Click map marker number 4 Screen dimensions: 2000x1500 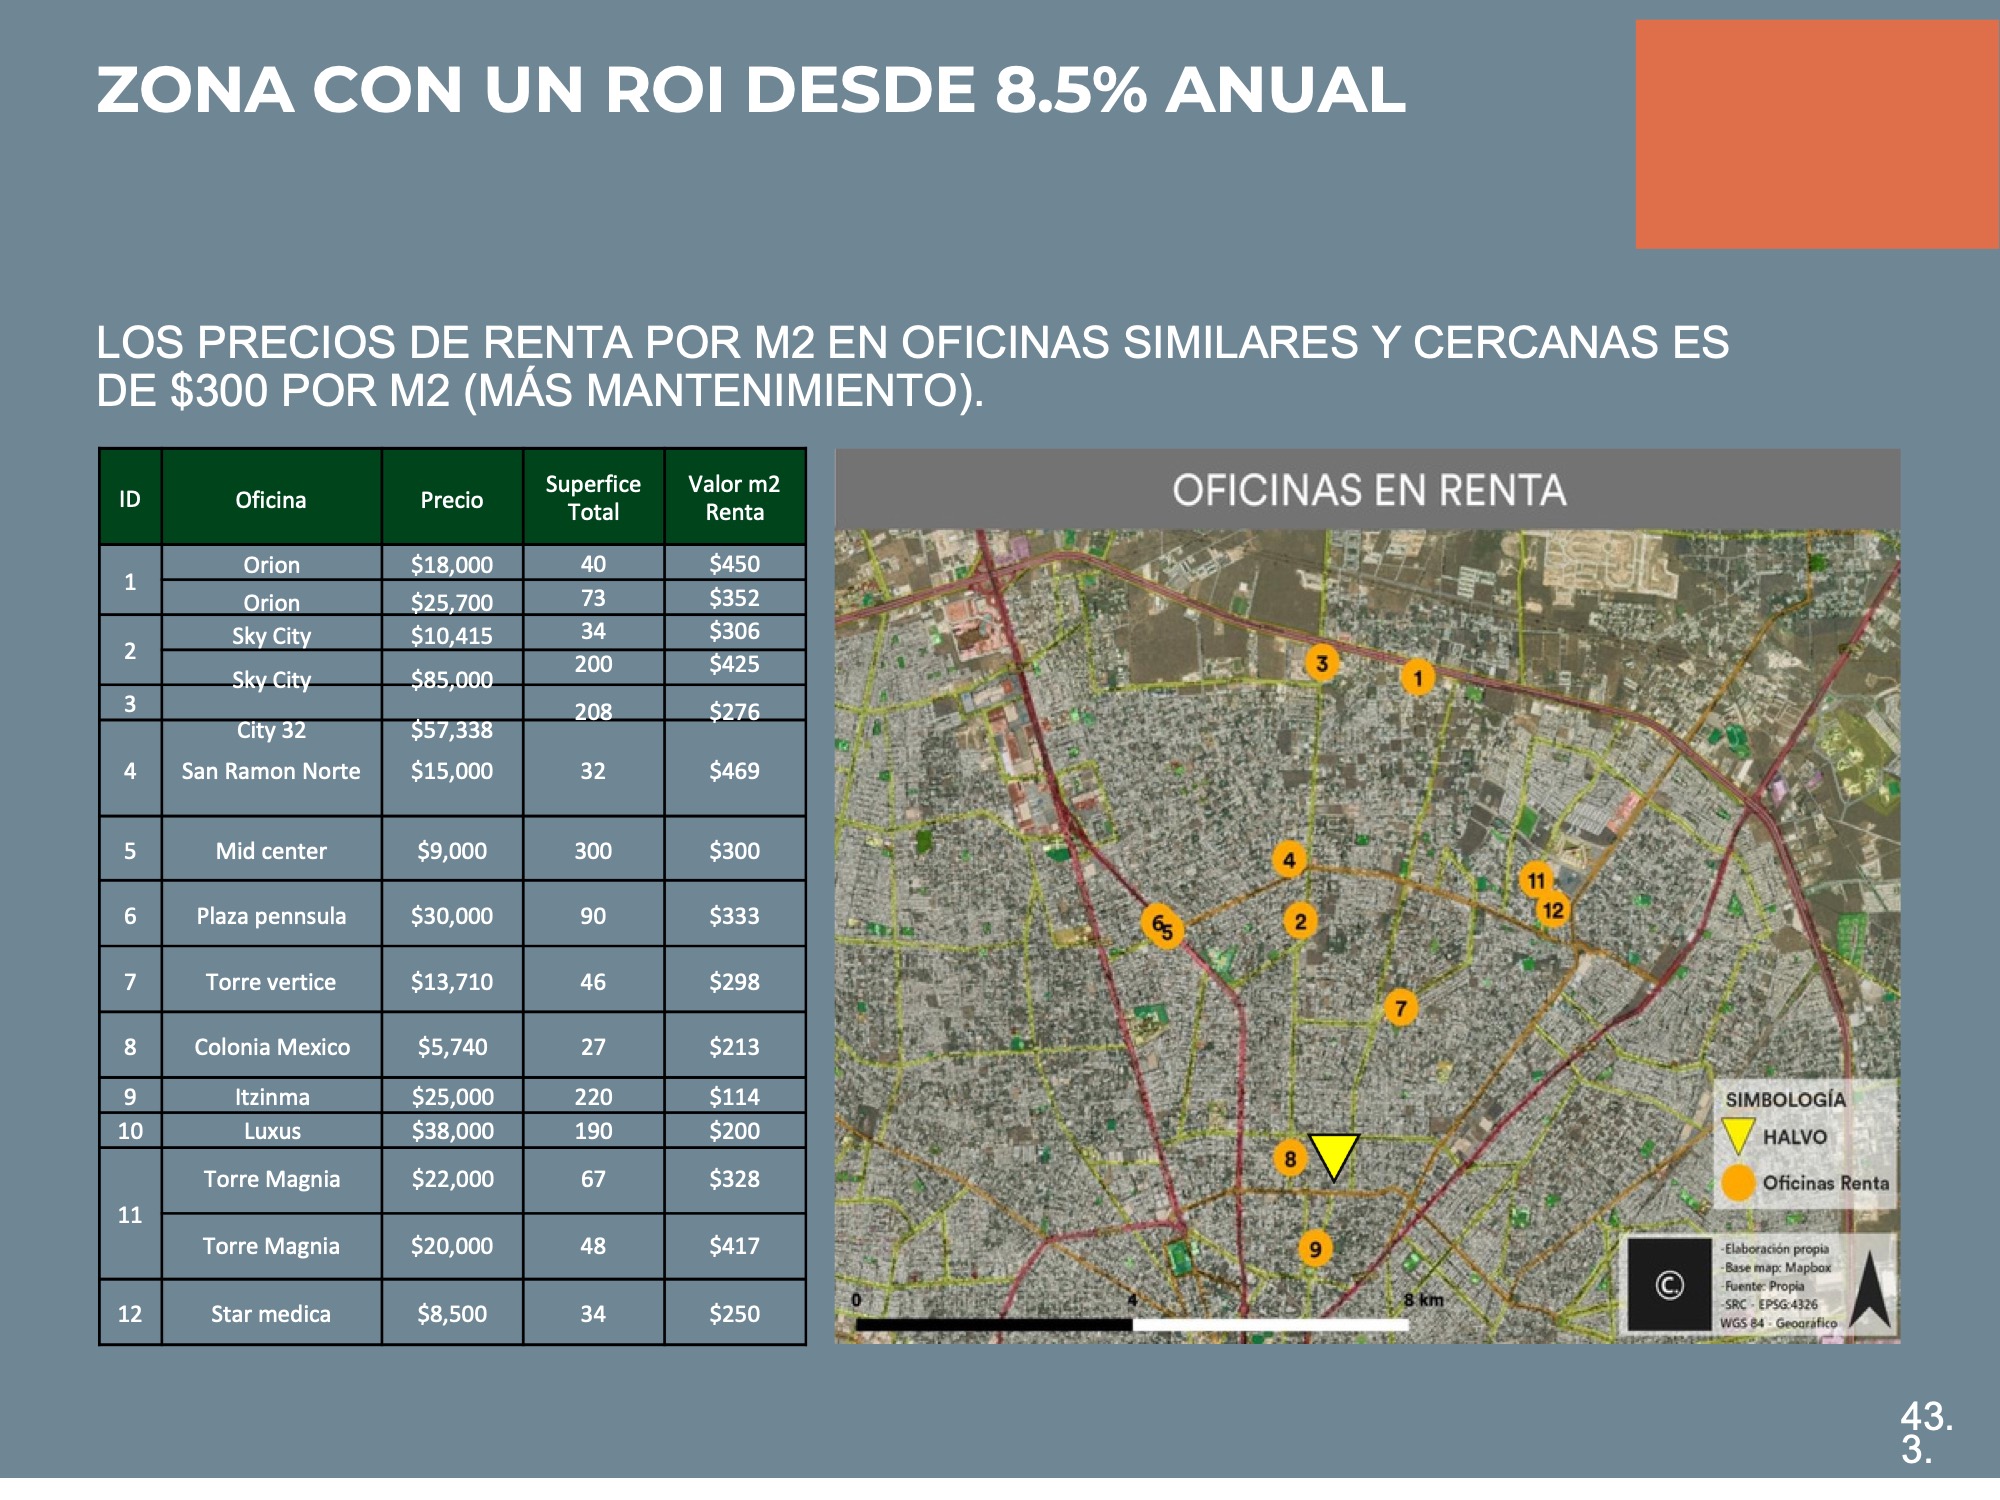coord(1289,859)
